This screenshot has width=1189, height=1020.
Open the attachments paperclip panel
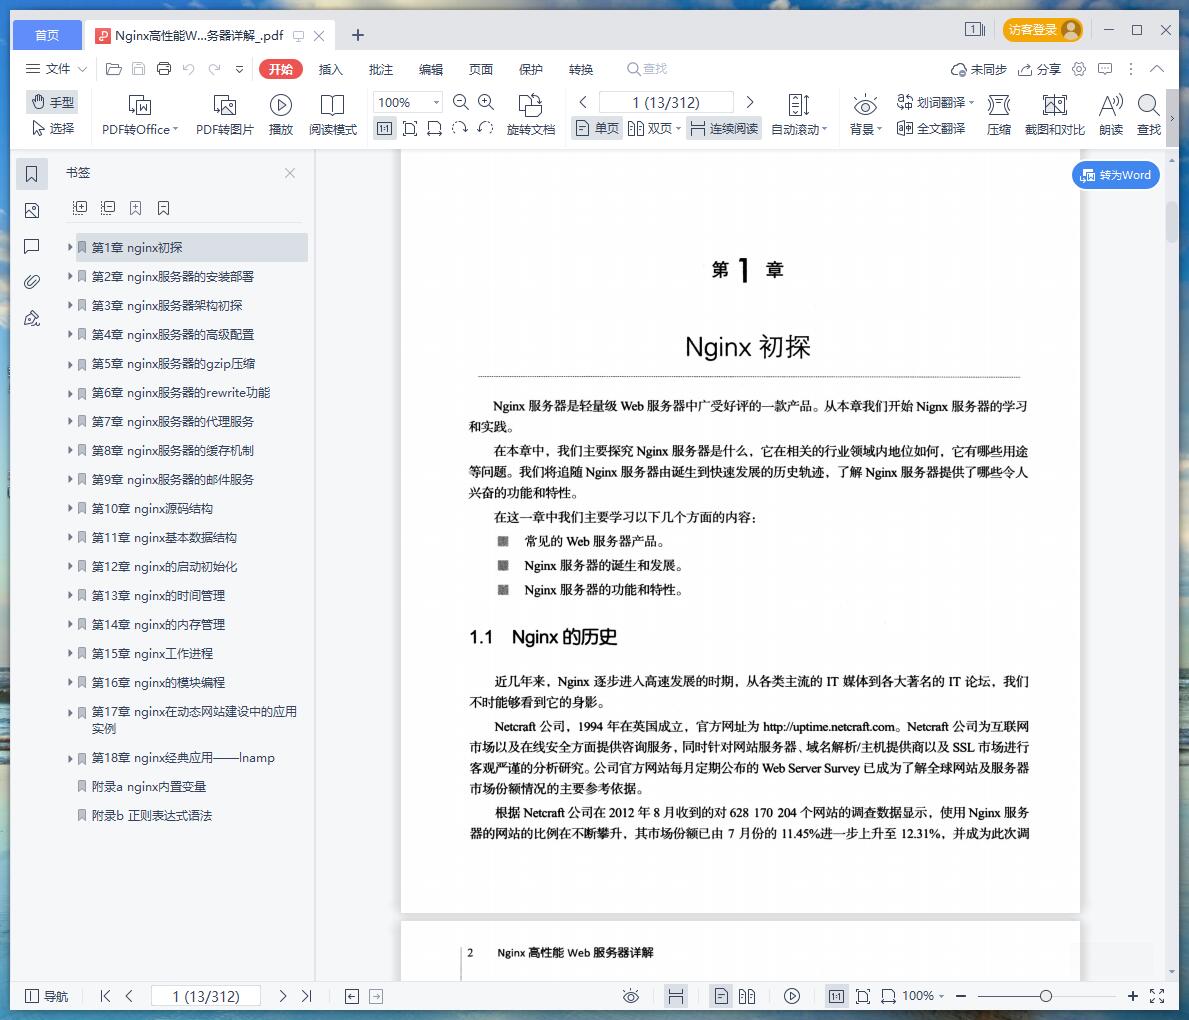pyautogui.click(x=32, y=282)
